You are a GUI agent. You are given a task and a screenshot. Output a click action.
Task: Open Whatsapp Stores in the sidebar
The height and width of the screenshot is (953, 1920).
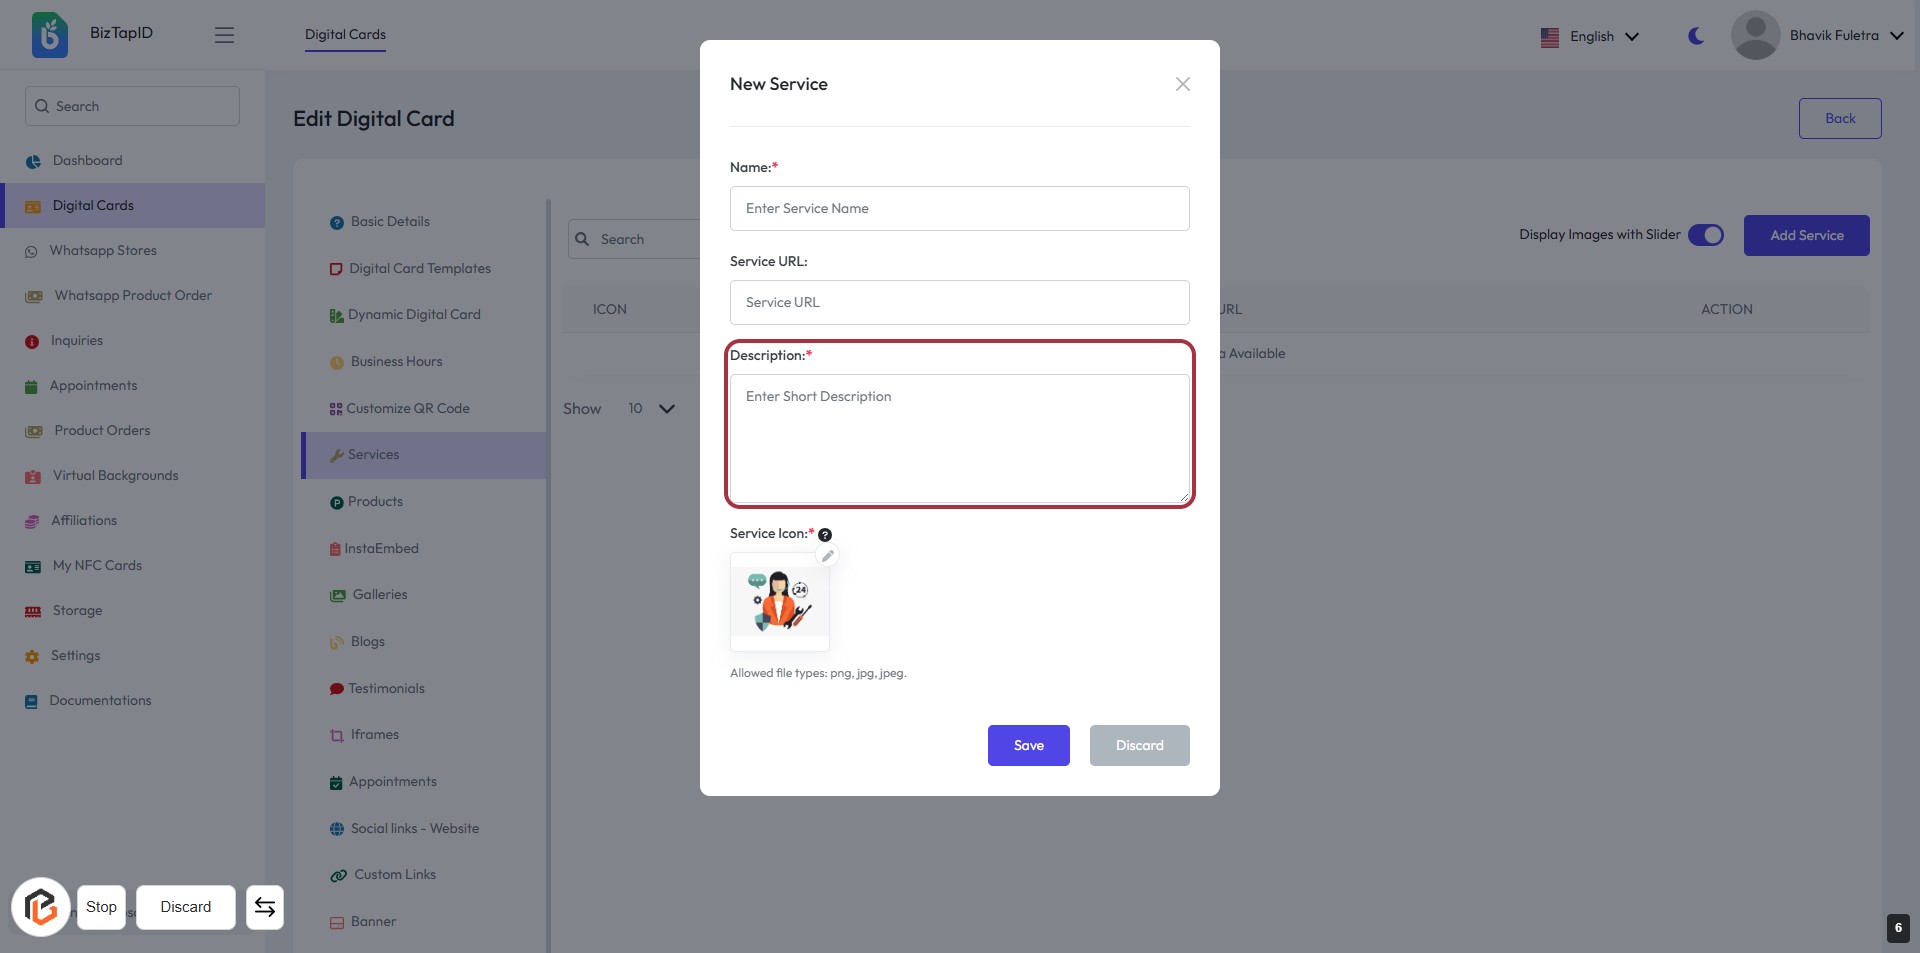(103, 251)
